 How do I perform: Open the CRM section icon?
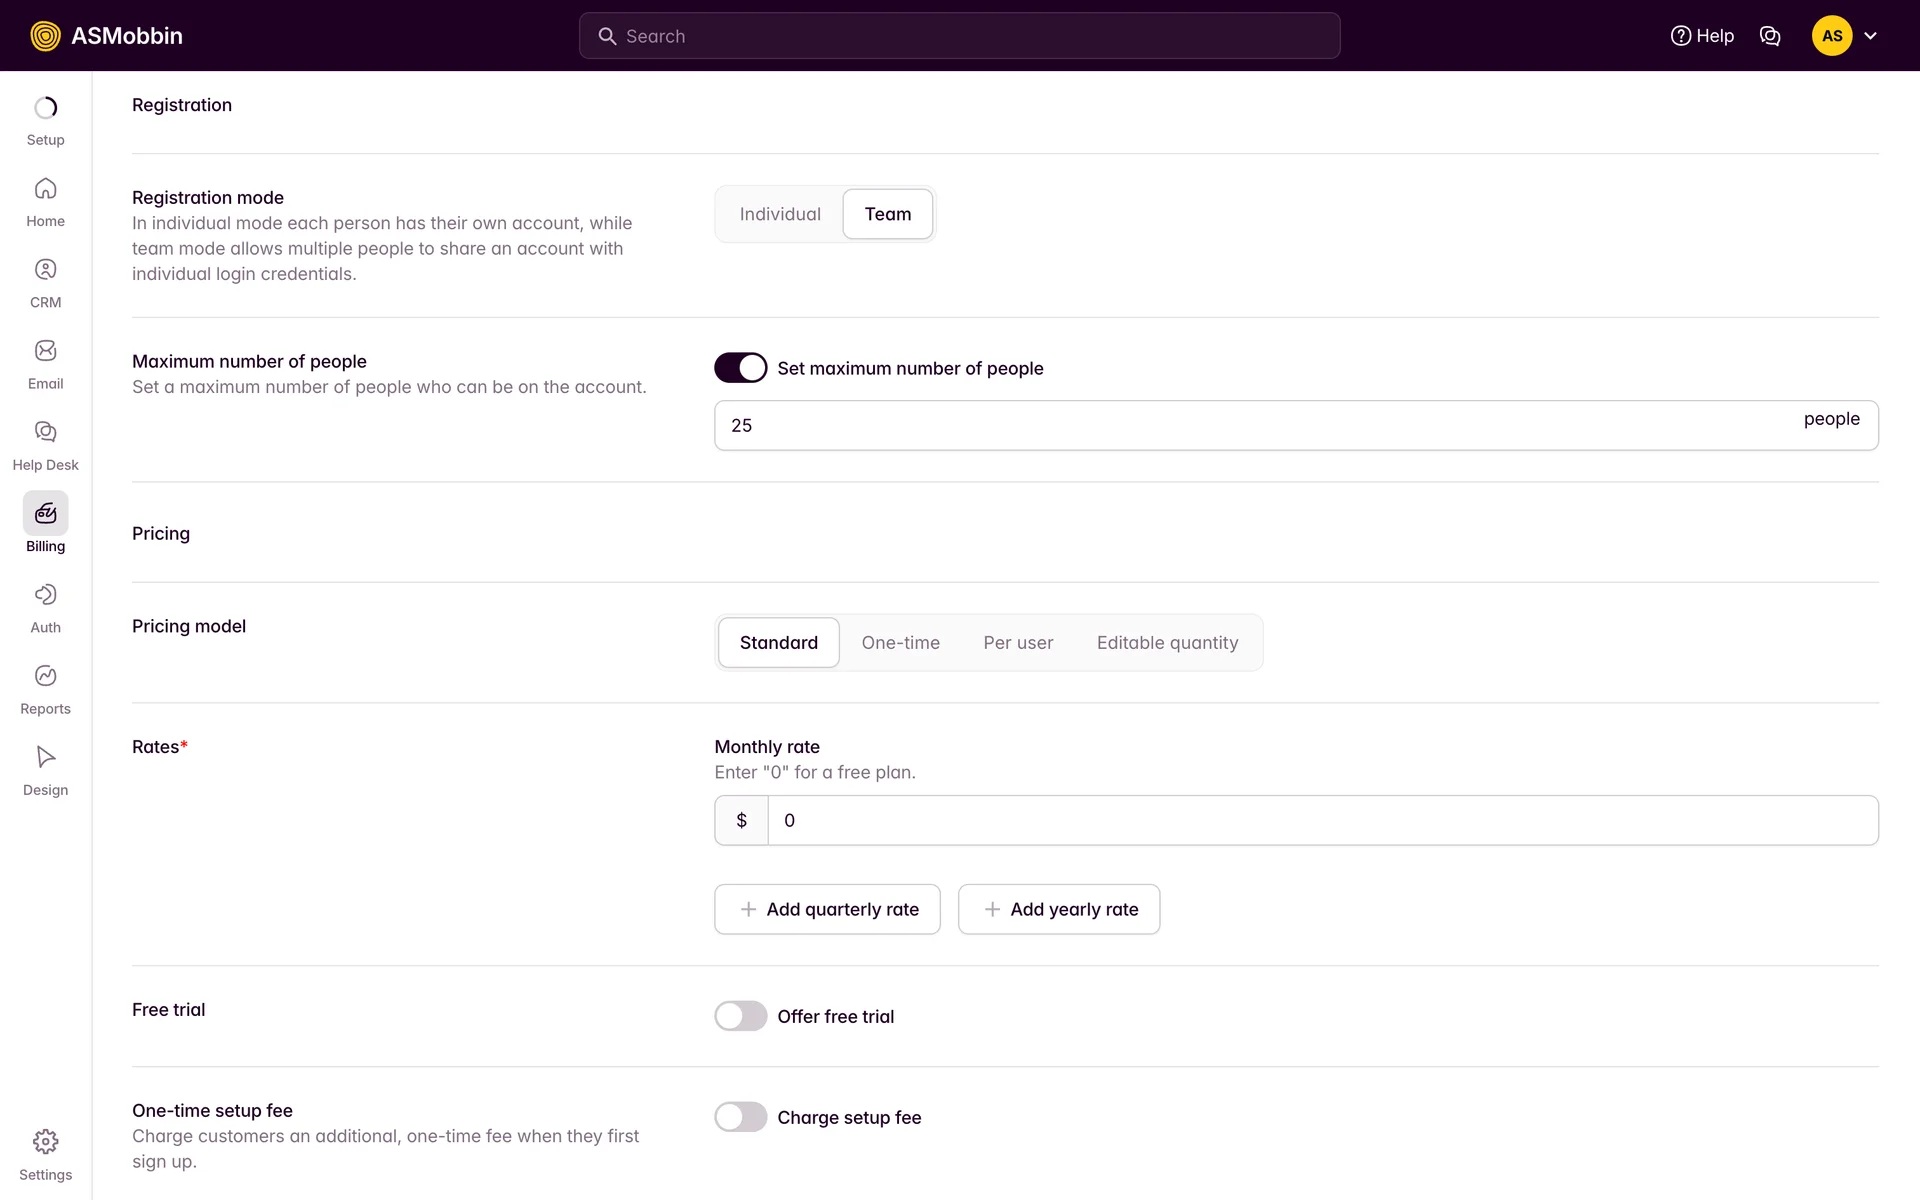point(45,270)
